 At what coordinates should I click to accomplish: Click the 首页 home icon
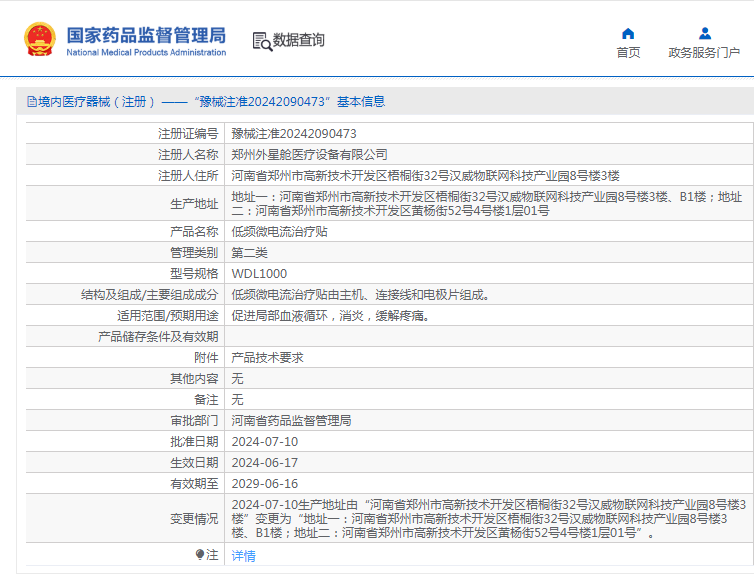[x=628, y=33]
